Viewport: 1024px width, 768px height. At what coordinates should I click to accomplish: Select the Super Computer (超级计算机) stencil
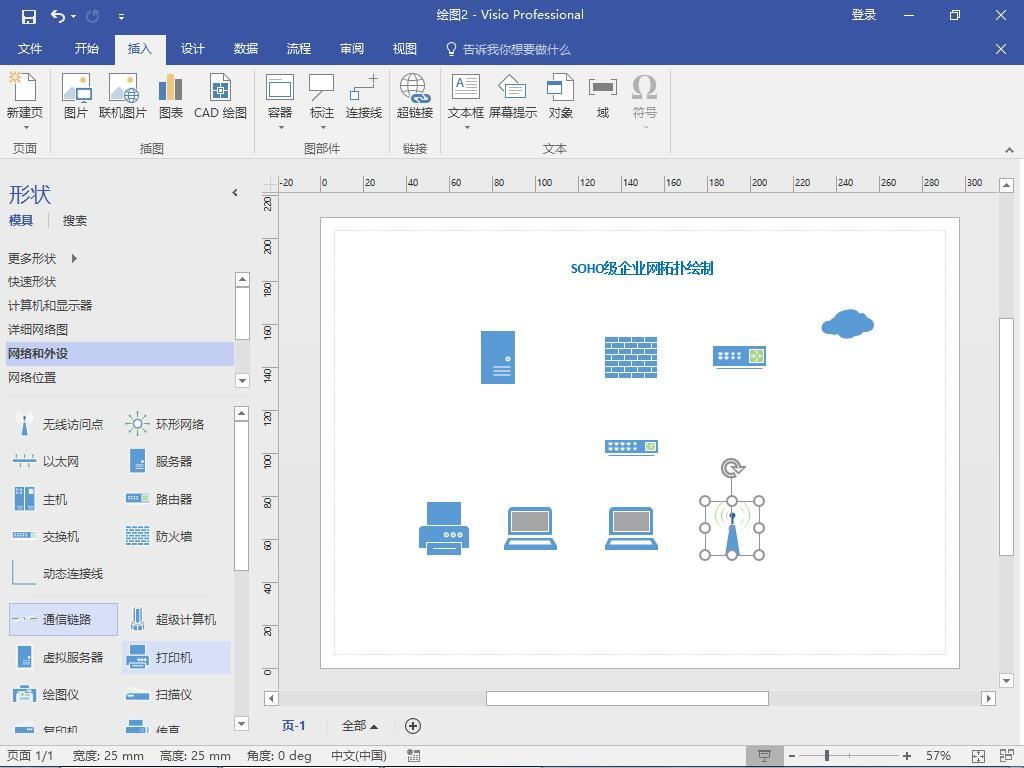click(171, 619)
